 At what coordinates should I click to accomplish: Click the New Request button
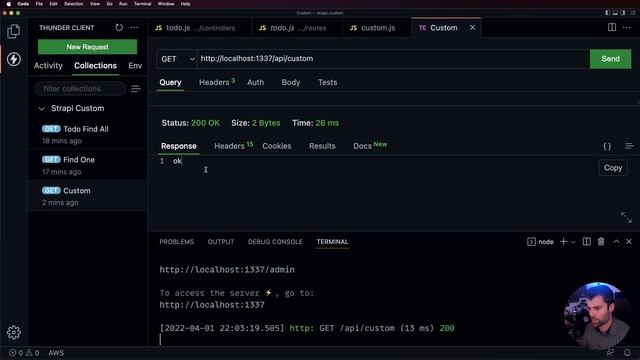[87, 47]
